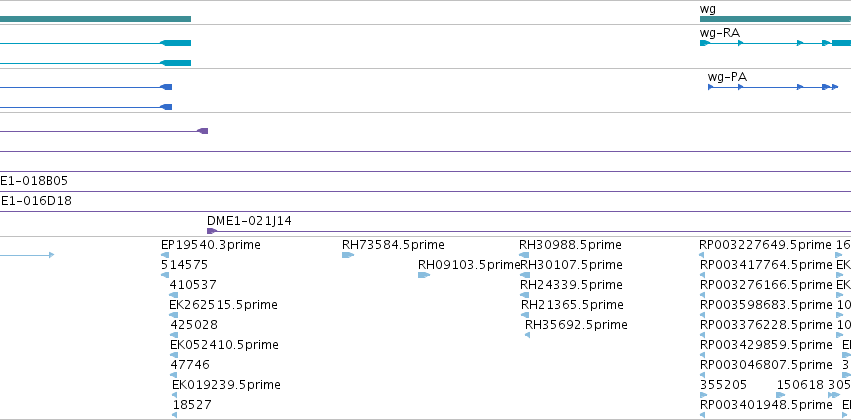
Task: Select the purple exon block below transcripts
Action: coord(203,131)
